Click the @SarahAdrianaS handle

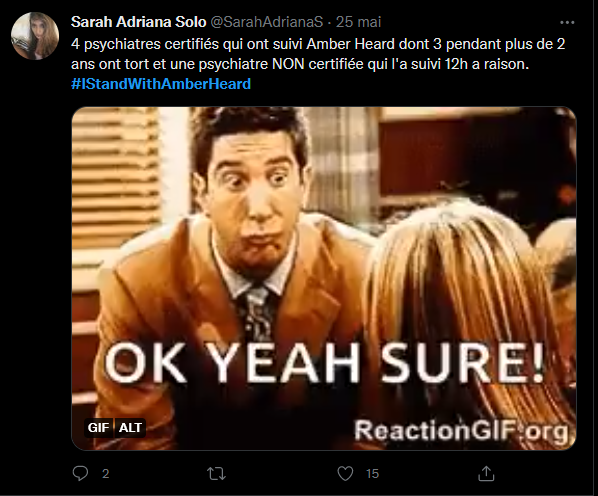pyautogui.click(x=267, y=22)
